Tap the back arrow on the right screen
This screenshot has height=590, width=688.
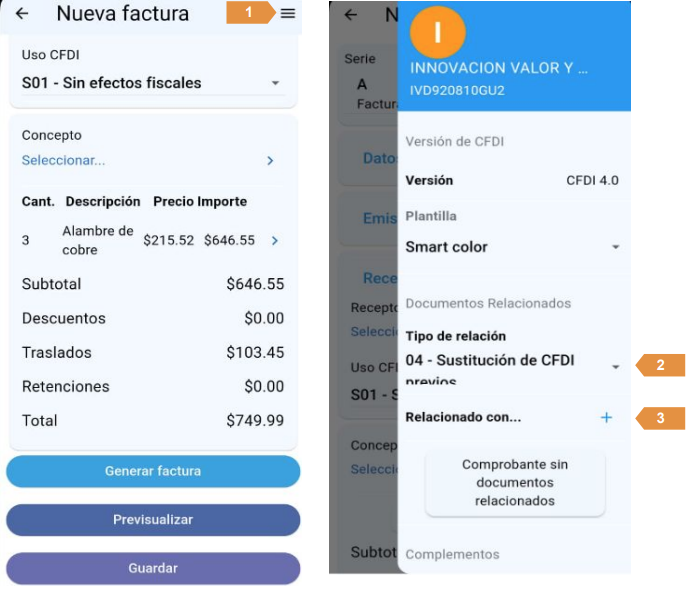tap(350, 14)
